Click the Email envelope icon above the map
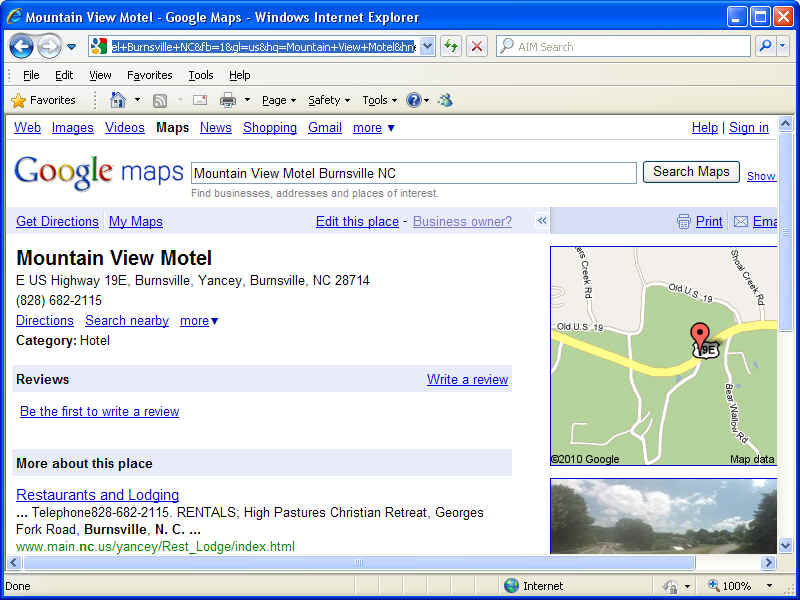Viewport: 800px width, 600px height. (740, 221)
